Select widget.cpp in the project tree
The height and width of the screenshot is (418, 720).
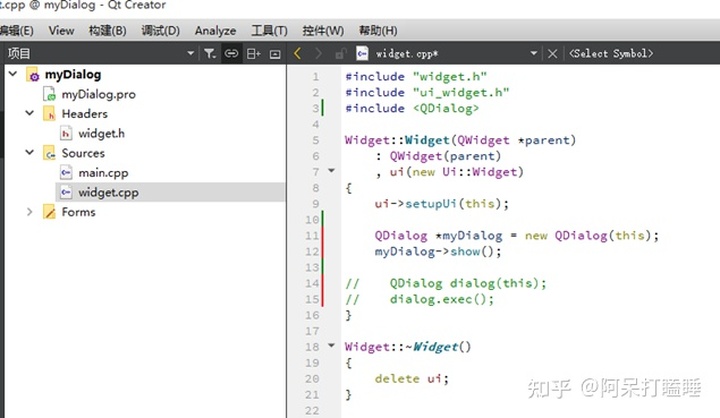(108, 192)
